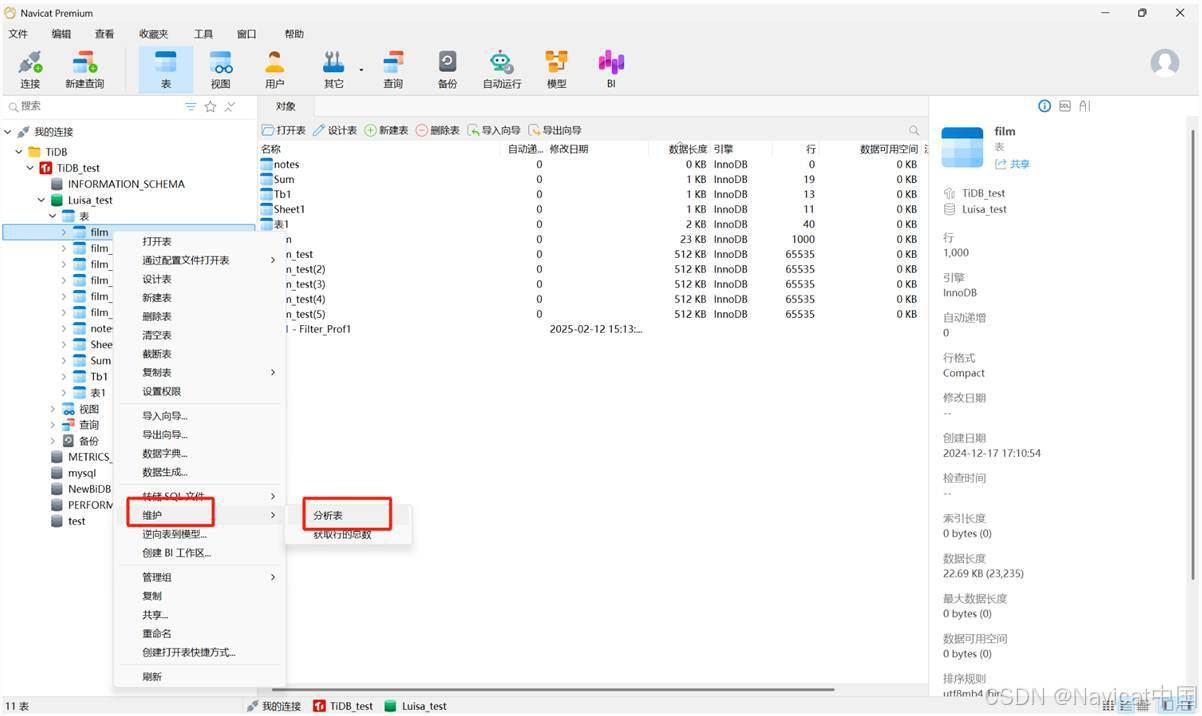Choose 刷新 in the context menu
The image size is (1202, 716).
coord(199,677)
